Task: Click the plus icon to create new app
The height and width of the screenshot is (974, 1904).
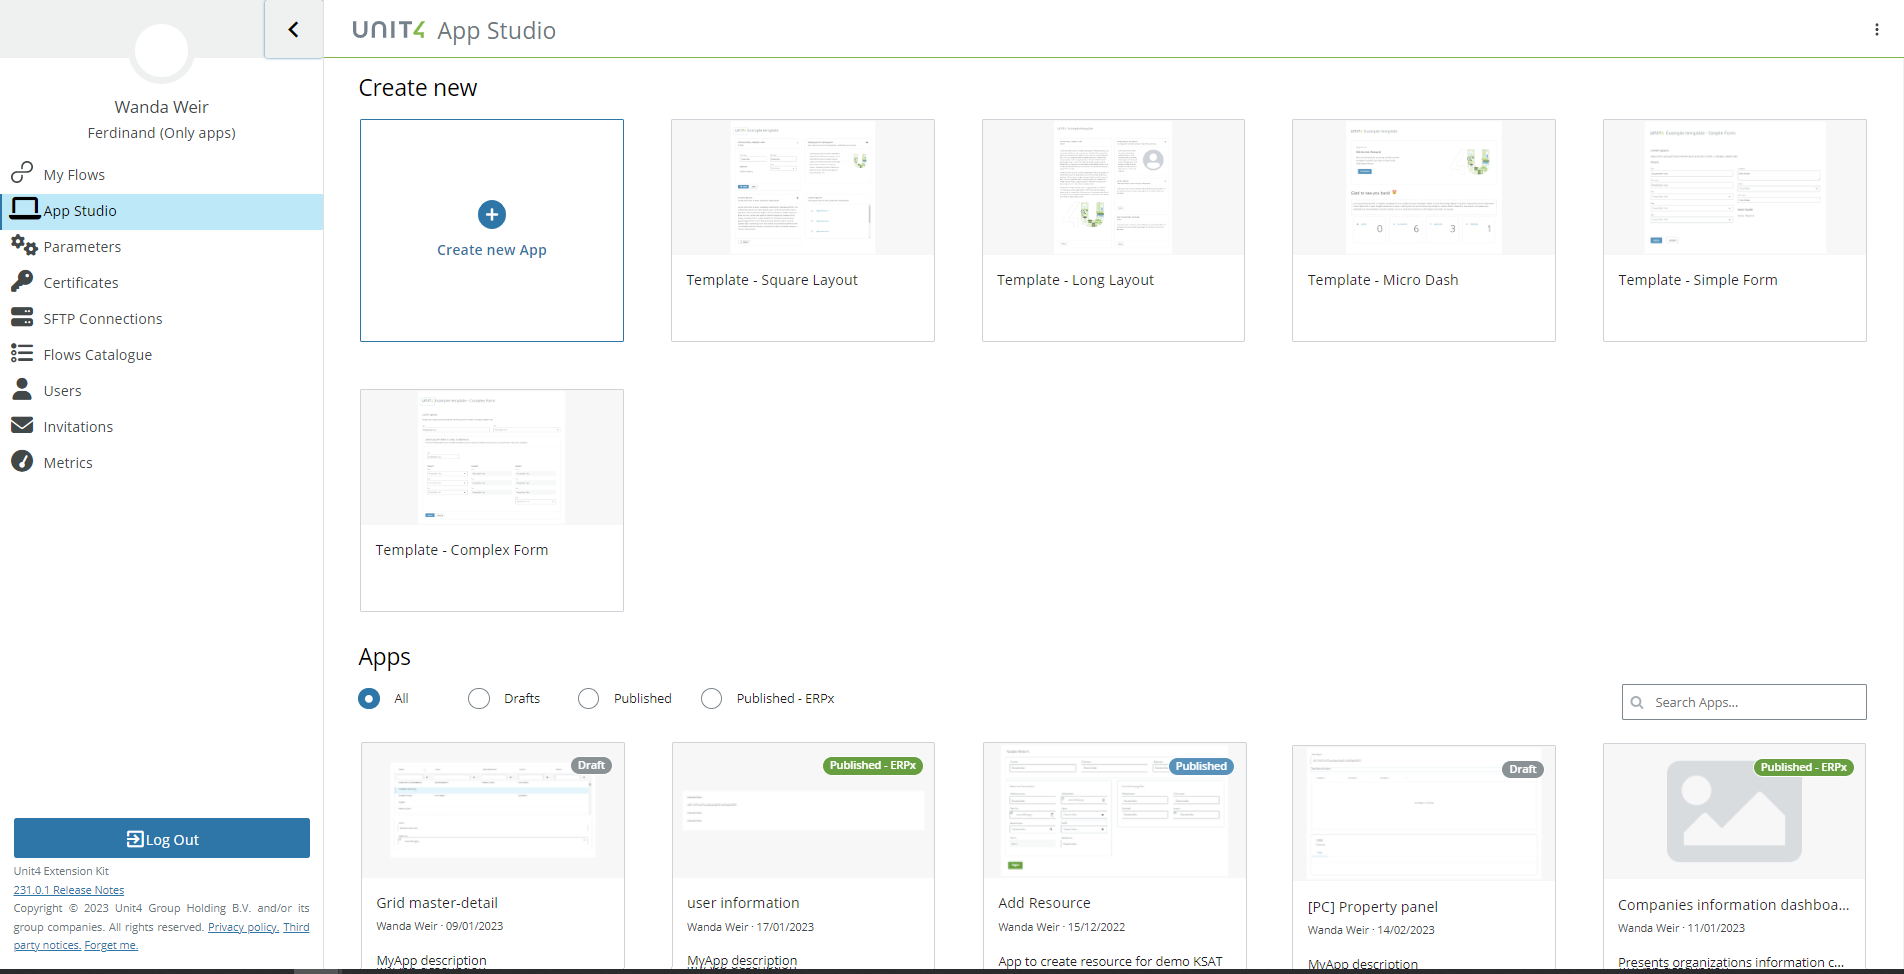Action: click(x=491, y=214)
